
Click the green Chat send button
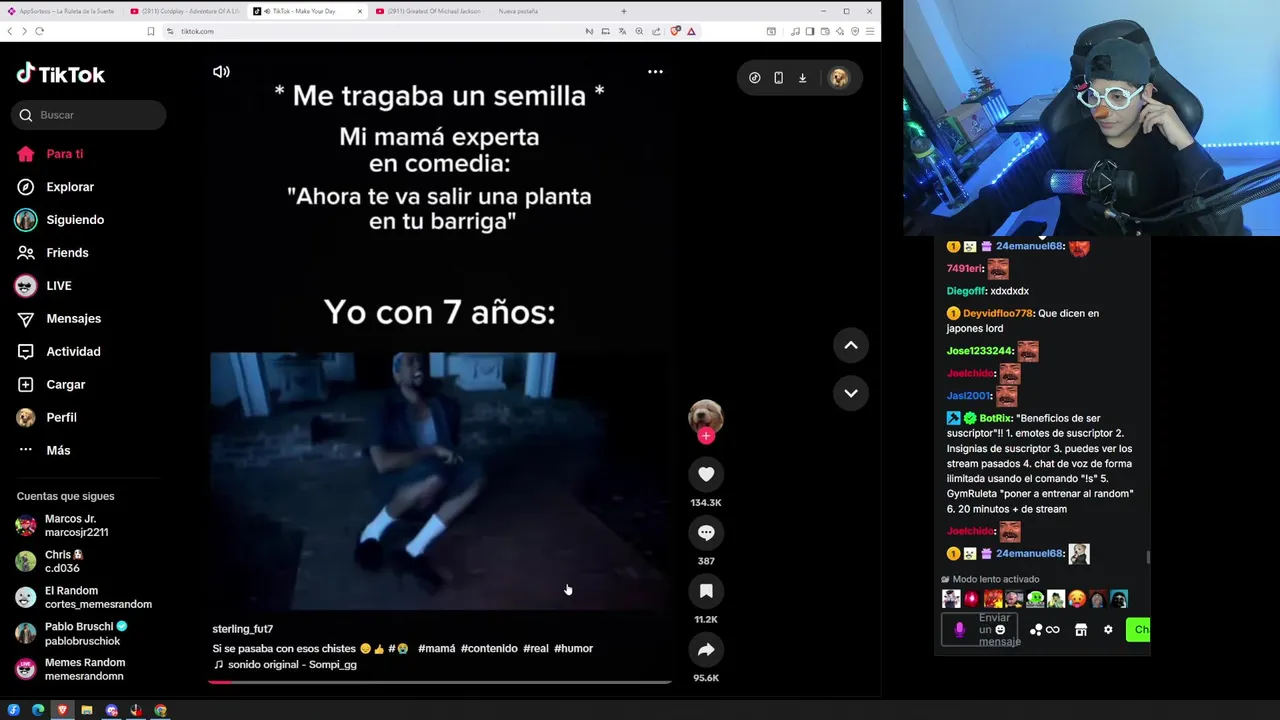(x=1138, y=629)
